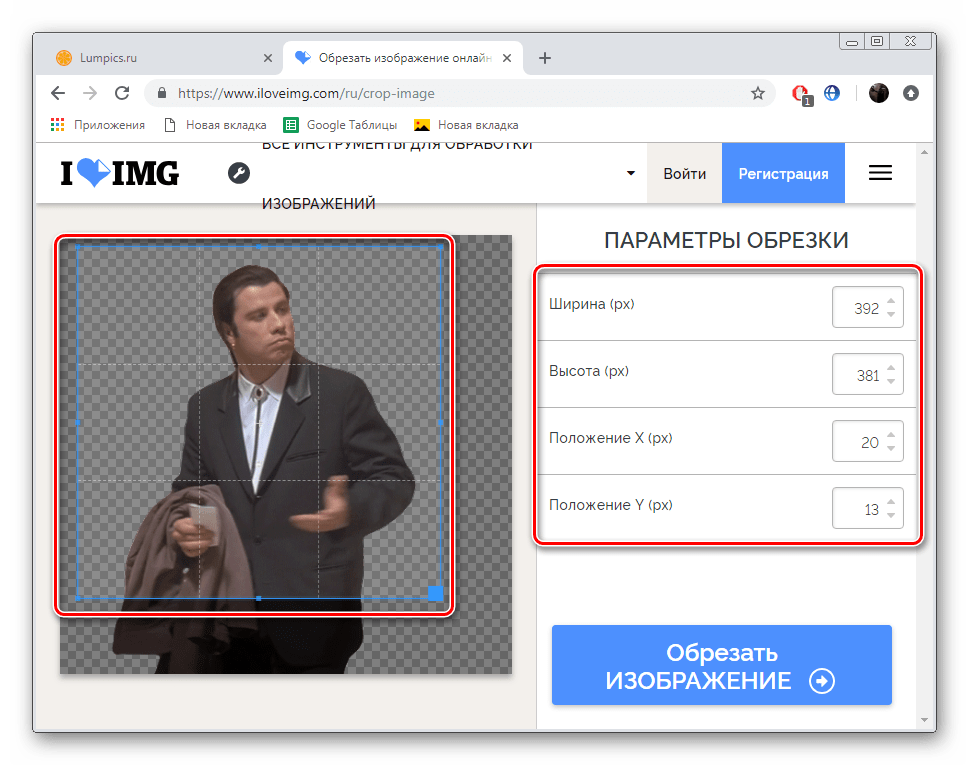Click the Положение X (px) label
The width and height of the screenshot is (969, 765).
pos(611,438)
